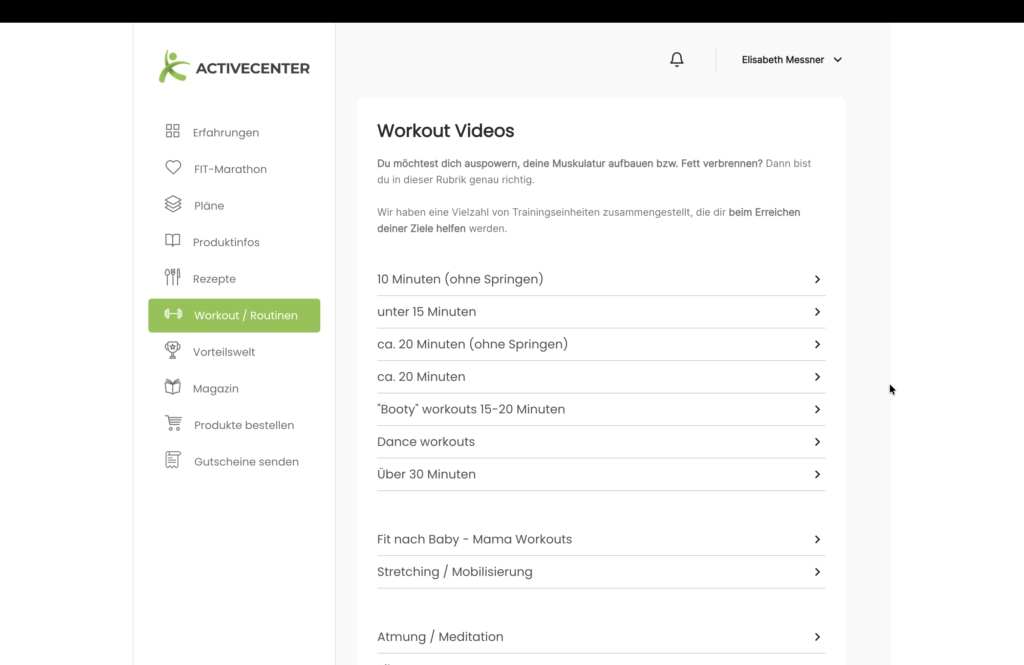This screenshot has height=665, width=1024.
Task: Open the Elisabeth Messner account dropdown
Action: tap(791, 59)
